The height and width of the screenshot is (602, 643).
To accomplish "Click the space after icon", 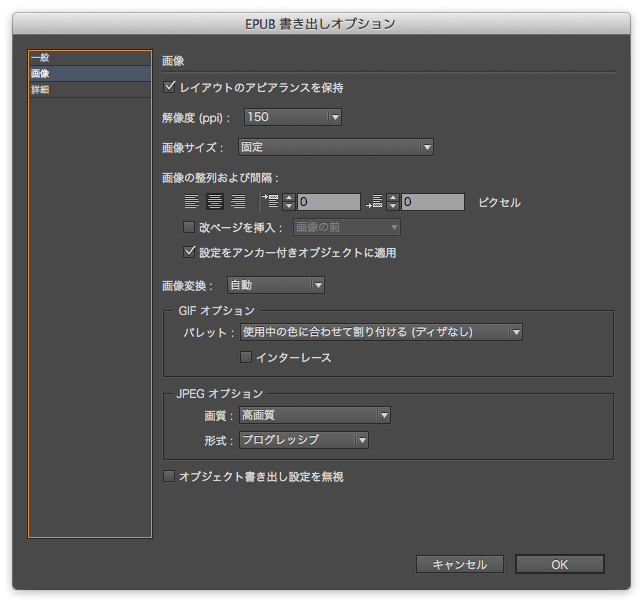I will (x=374, y=201).
